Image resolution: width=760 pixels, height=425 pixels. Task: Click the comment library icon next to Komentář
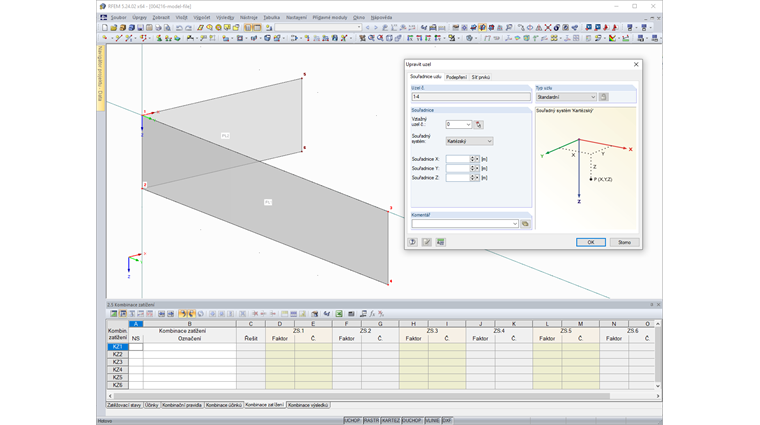[x=525, y=224]
